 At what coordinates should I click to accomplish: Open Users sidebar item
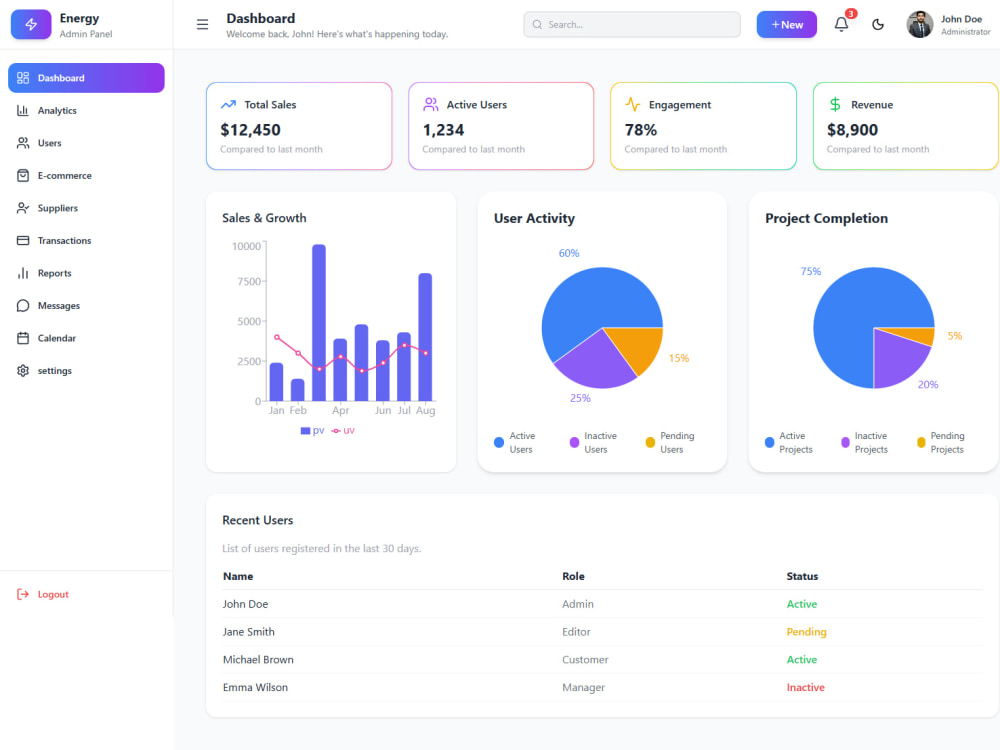(86, 143)
